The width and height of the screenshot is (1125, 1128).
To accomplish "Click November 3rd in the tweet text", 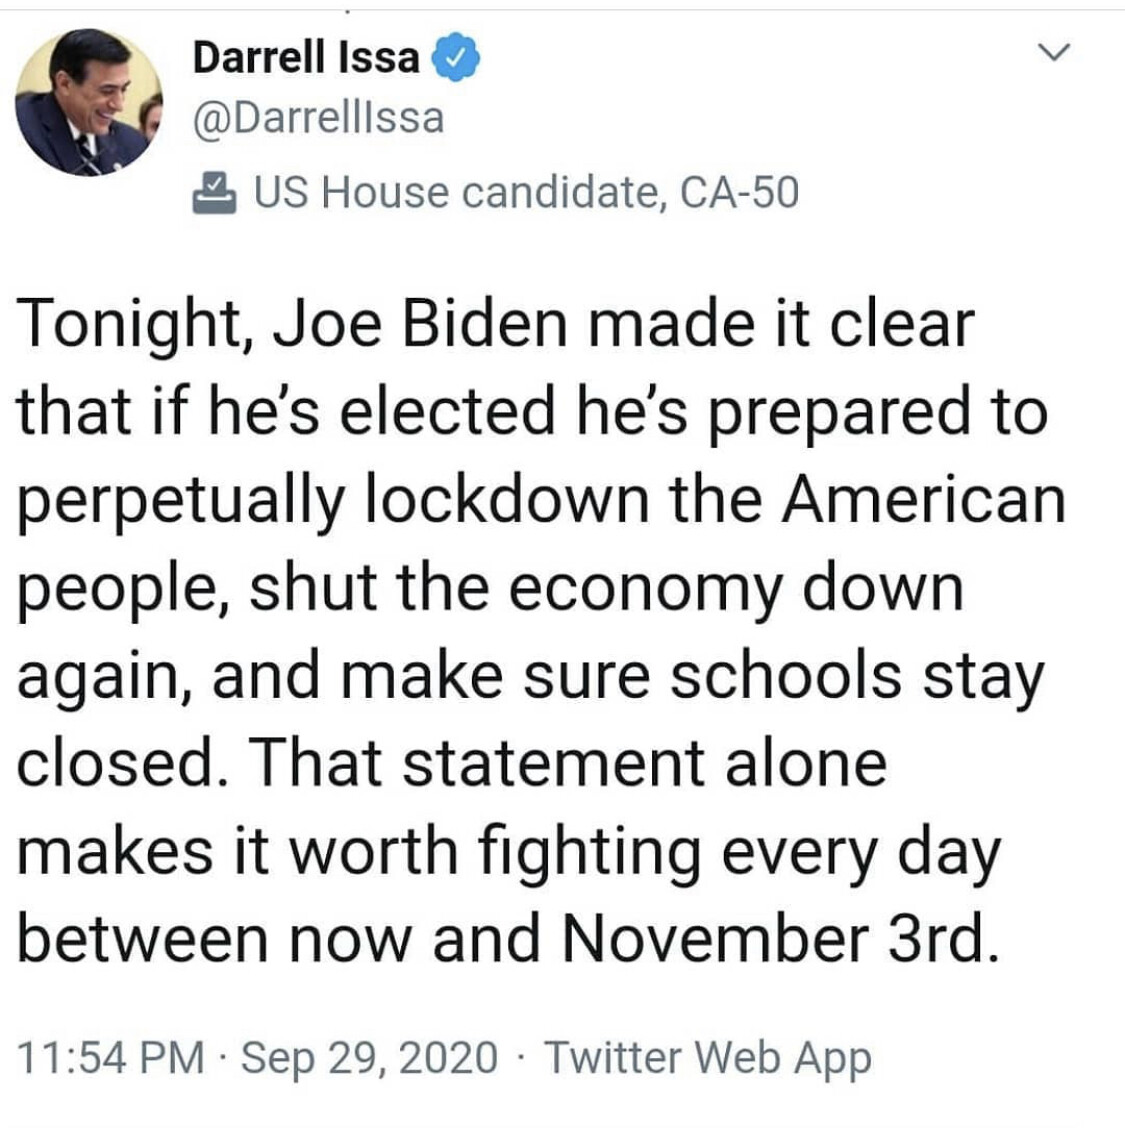I will click(x=779, y=939).
